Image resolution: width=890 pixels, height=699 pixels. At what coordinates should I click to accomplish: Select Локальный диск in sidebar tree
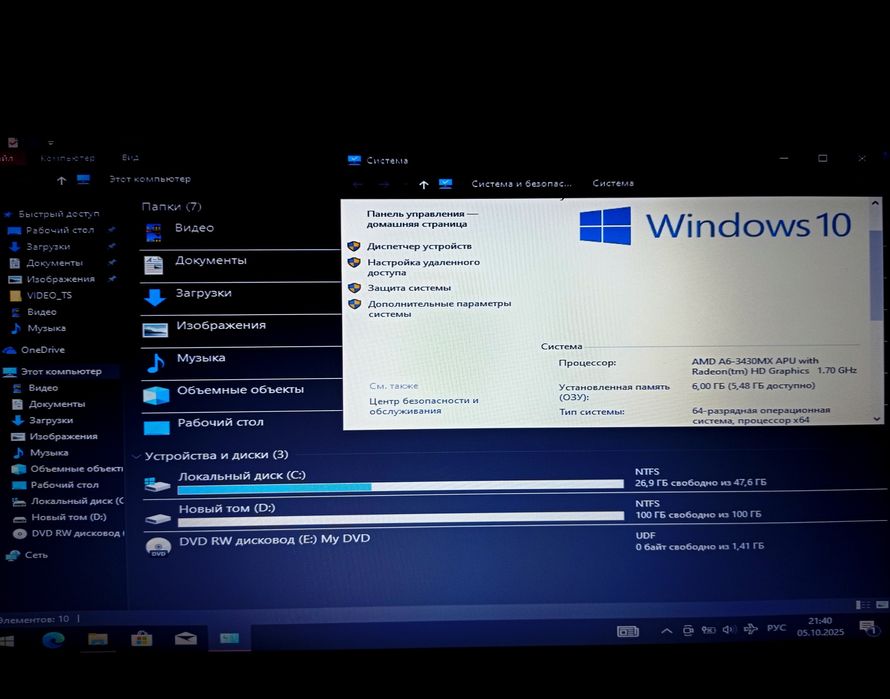pyautogui.click(x=77, y=501)
